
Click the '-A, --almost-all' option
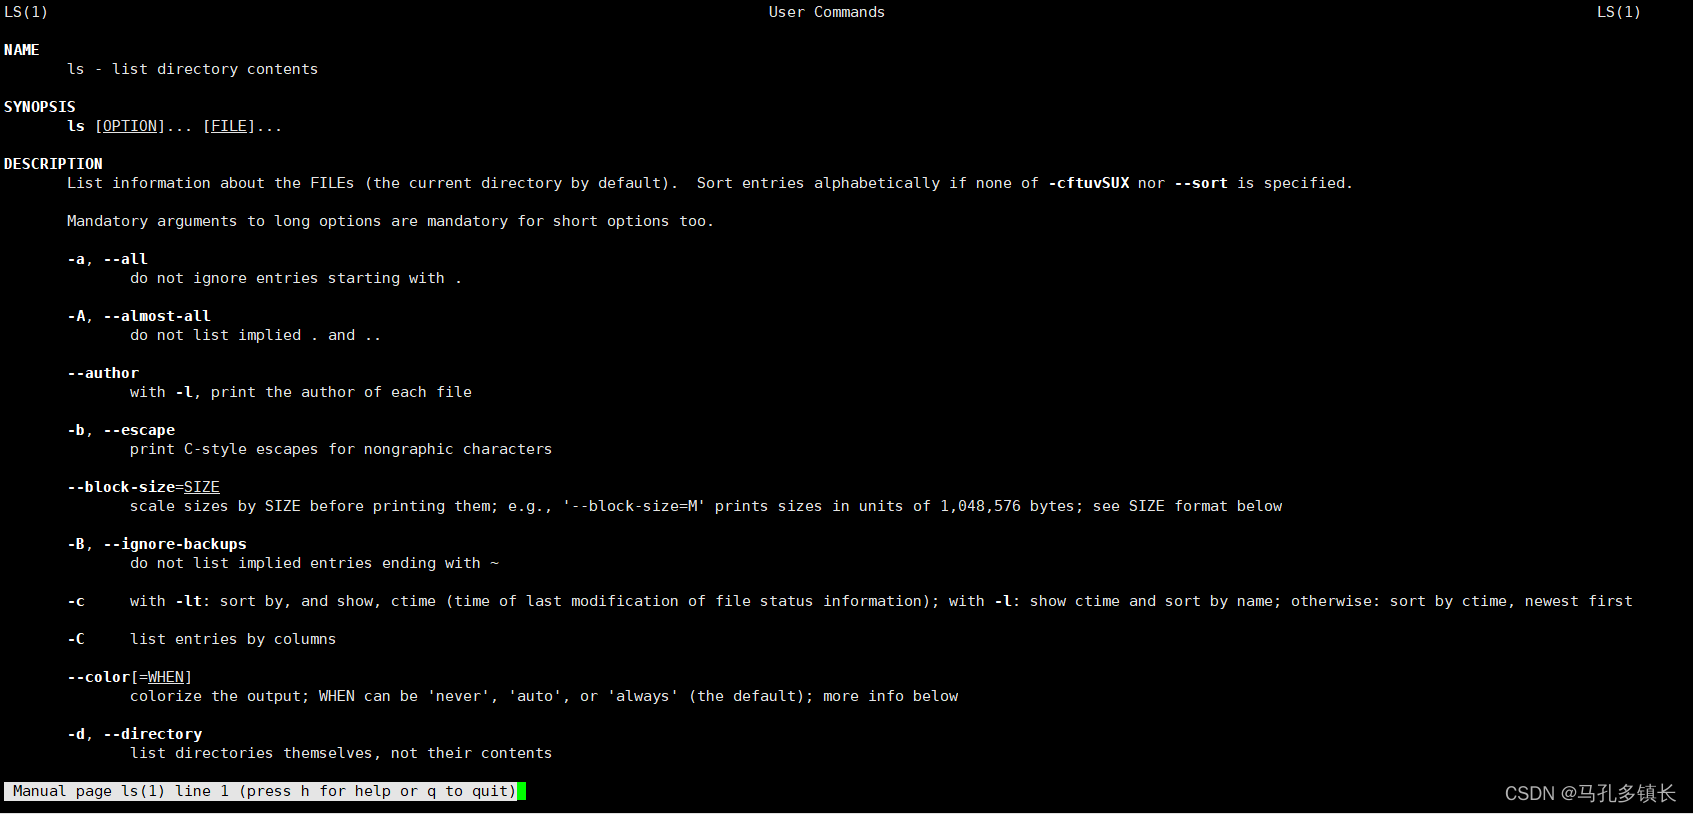coord(139,316)
